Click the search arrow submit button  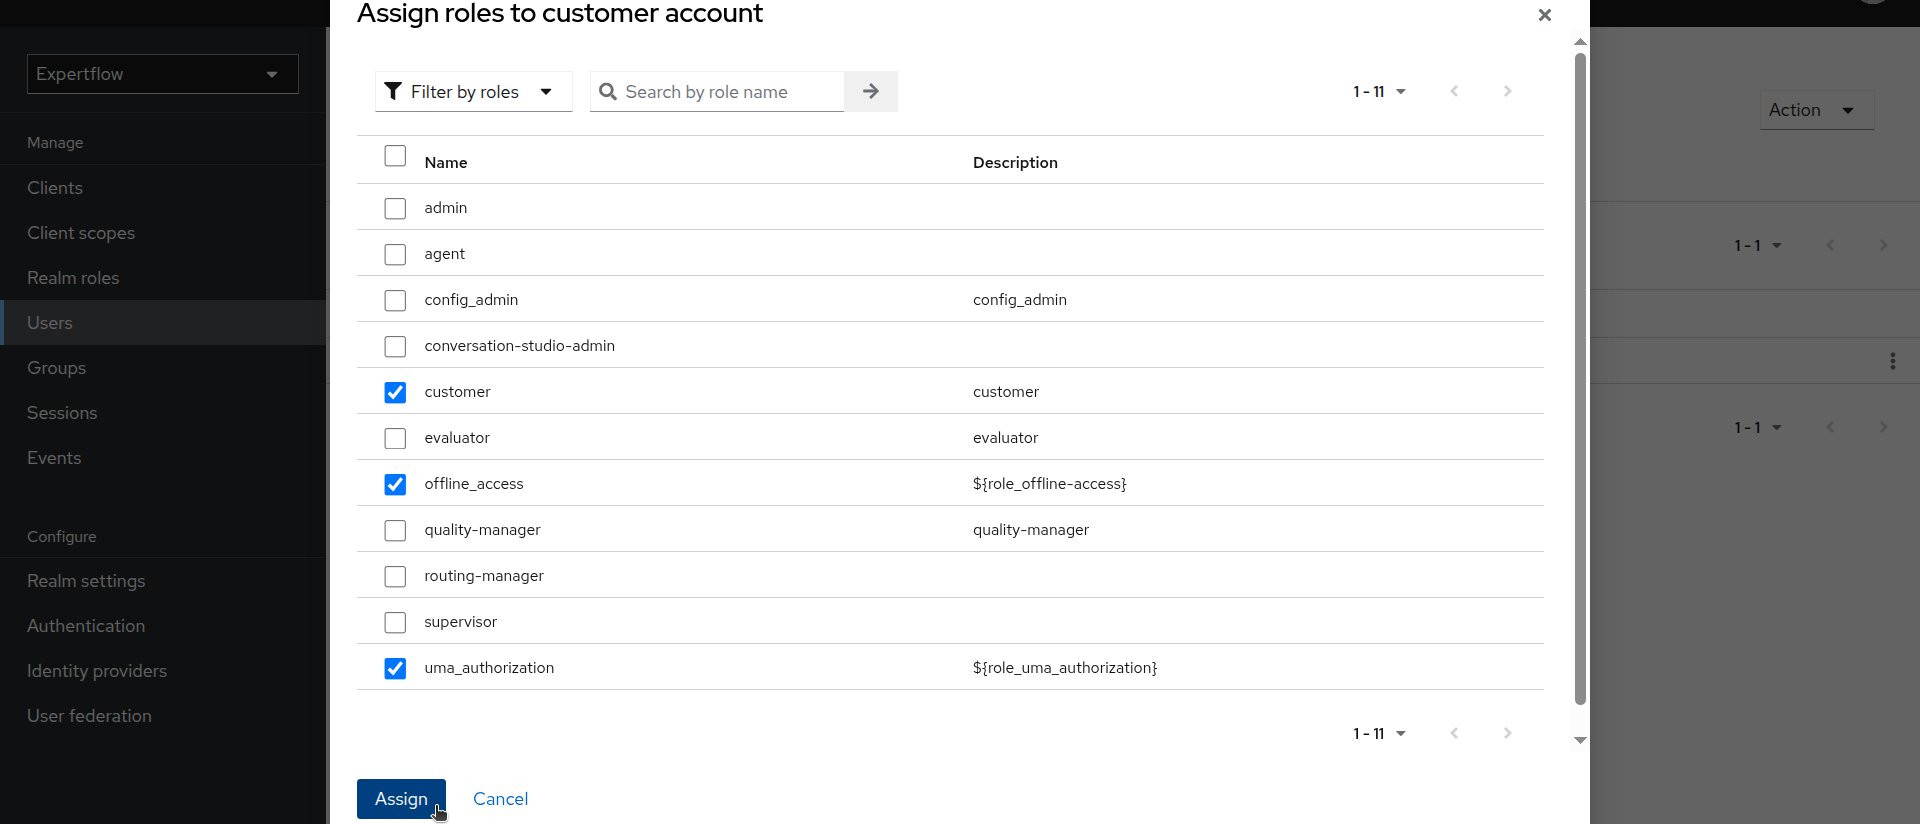tap(870, 92)
